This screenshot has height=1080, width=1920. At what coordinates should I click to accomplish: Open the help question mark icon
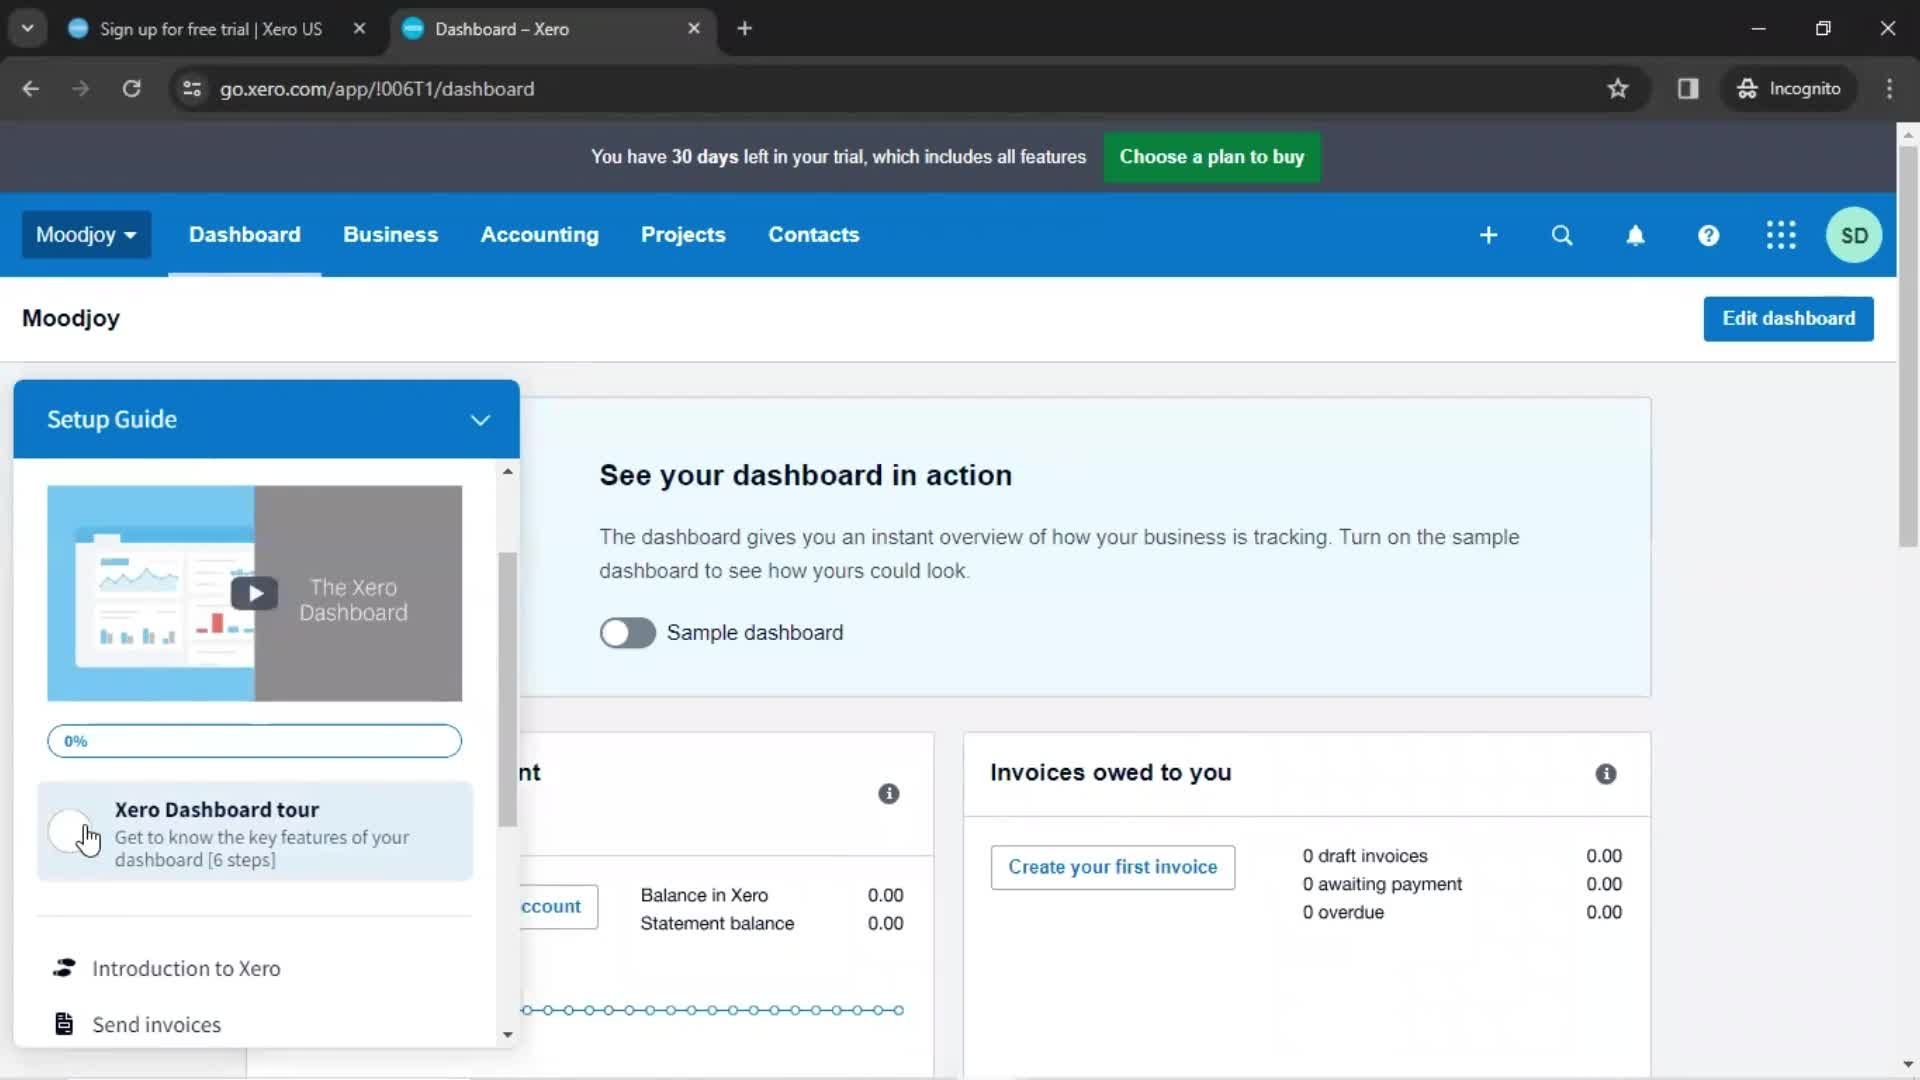pos(1708,235)
